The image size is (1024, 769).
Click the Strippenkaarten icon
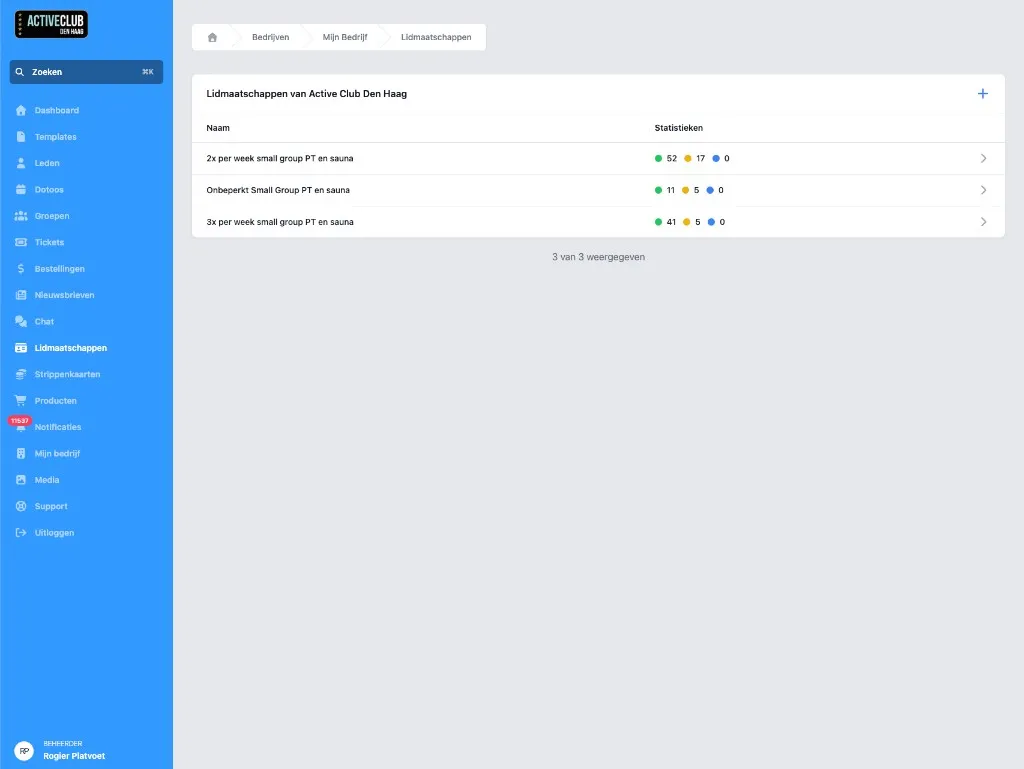[21, 374]
